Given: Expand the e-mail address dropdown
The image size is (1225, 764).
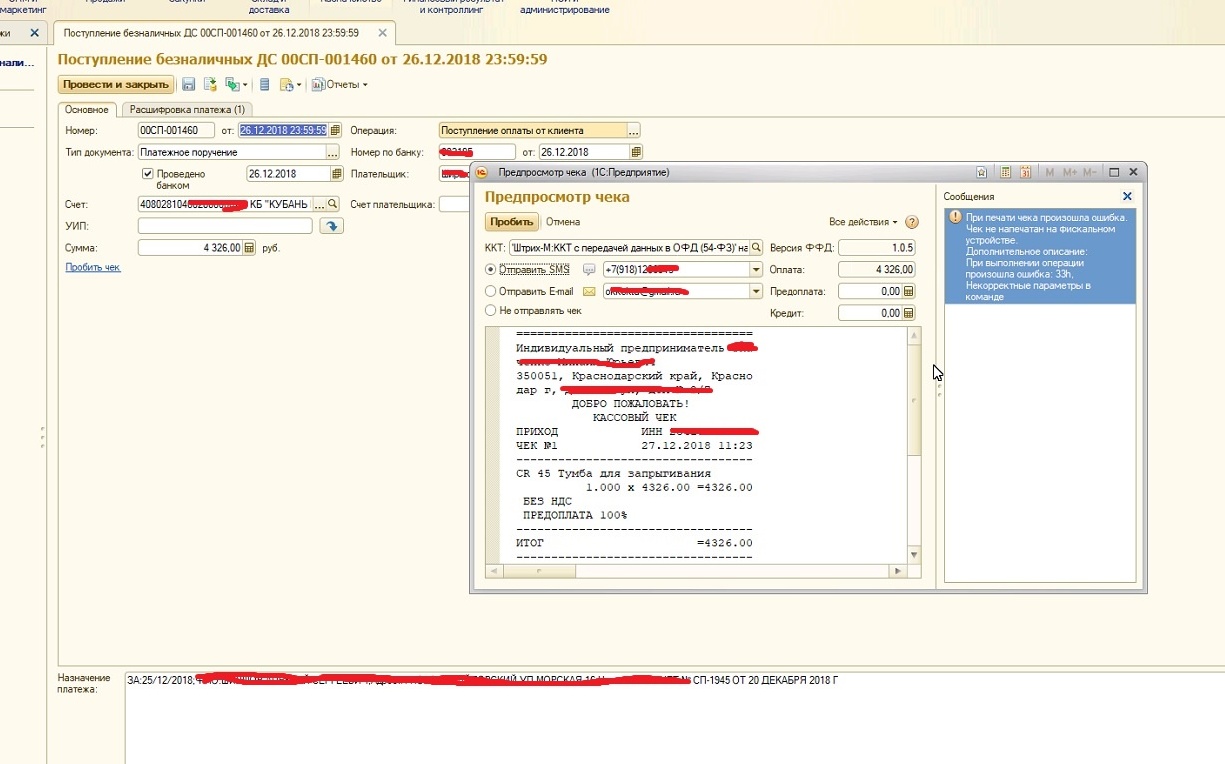Looking at the screenshot, I should pos(757,291).
